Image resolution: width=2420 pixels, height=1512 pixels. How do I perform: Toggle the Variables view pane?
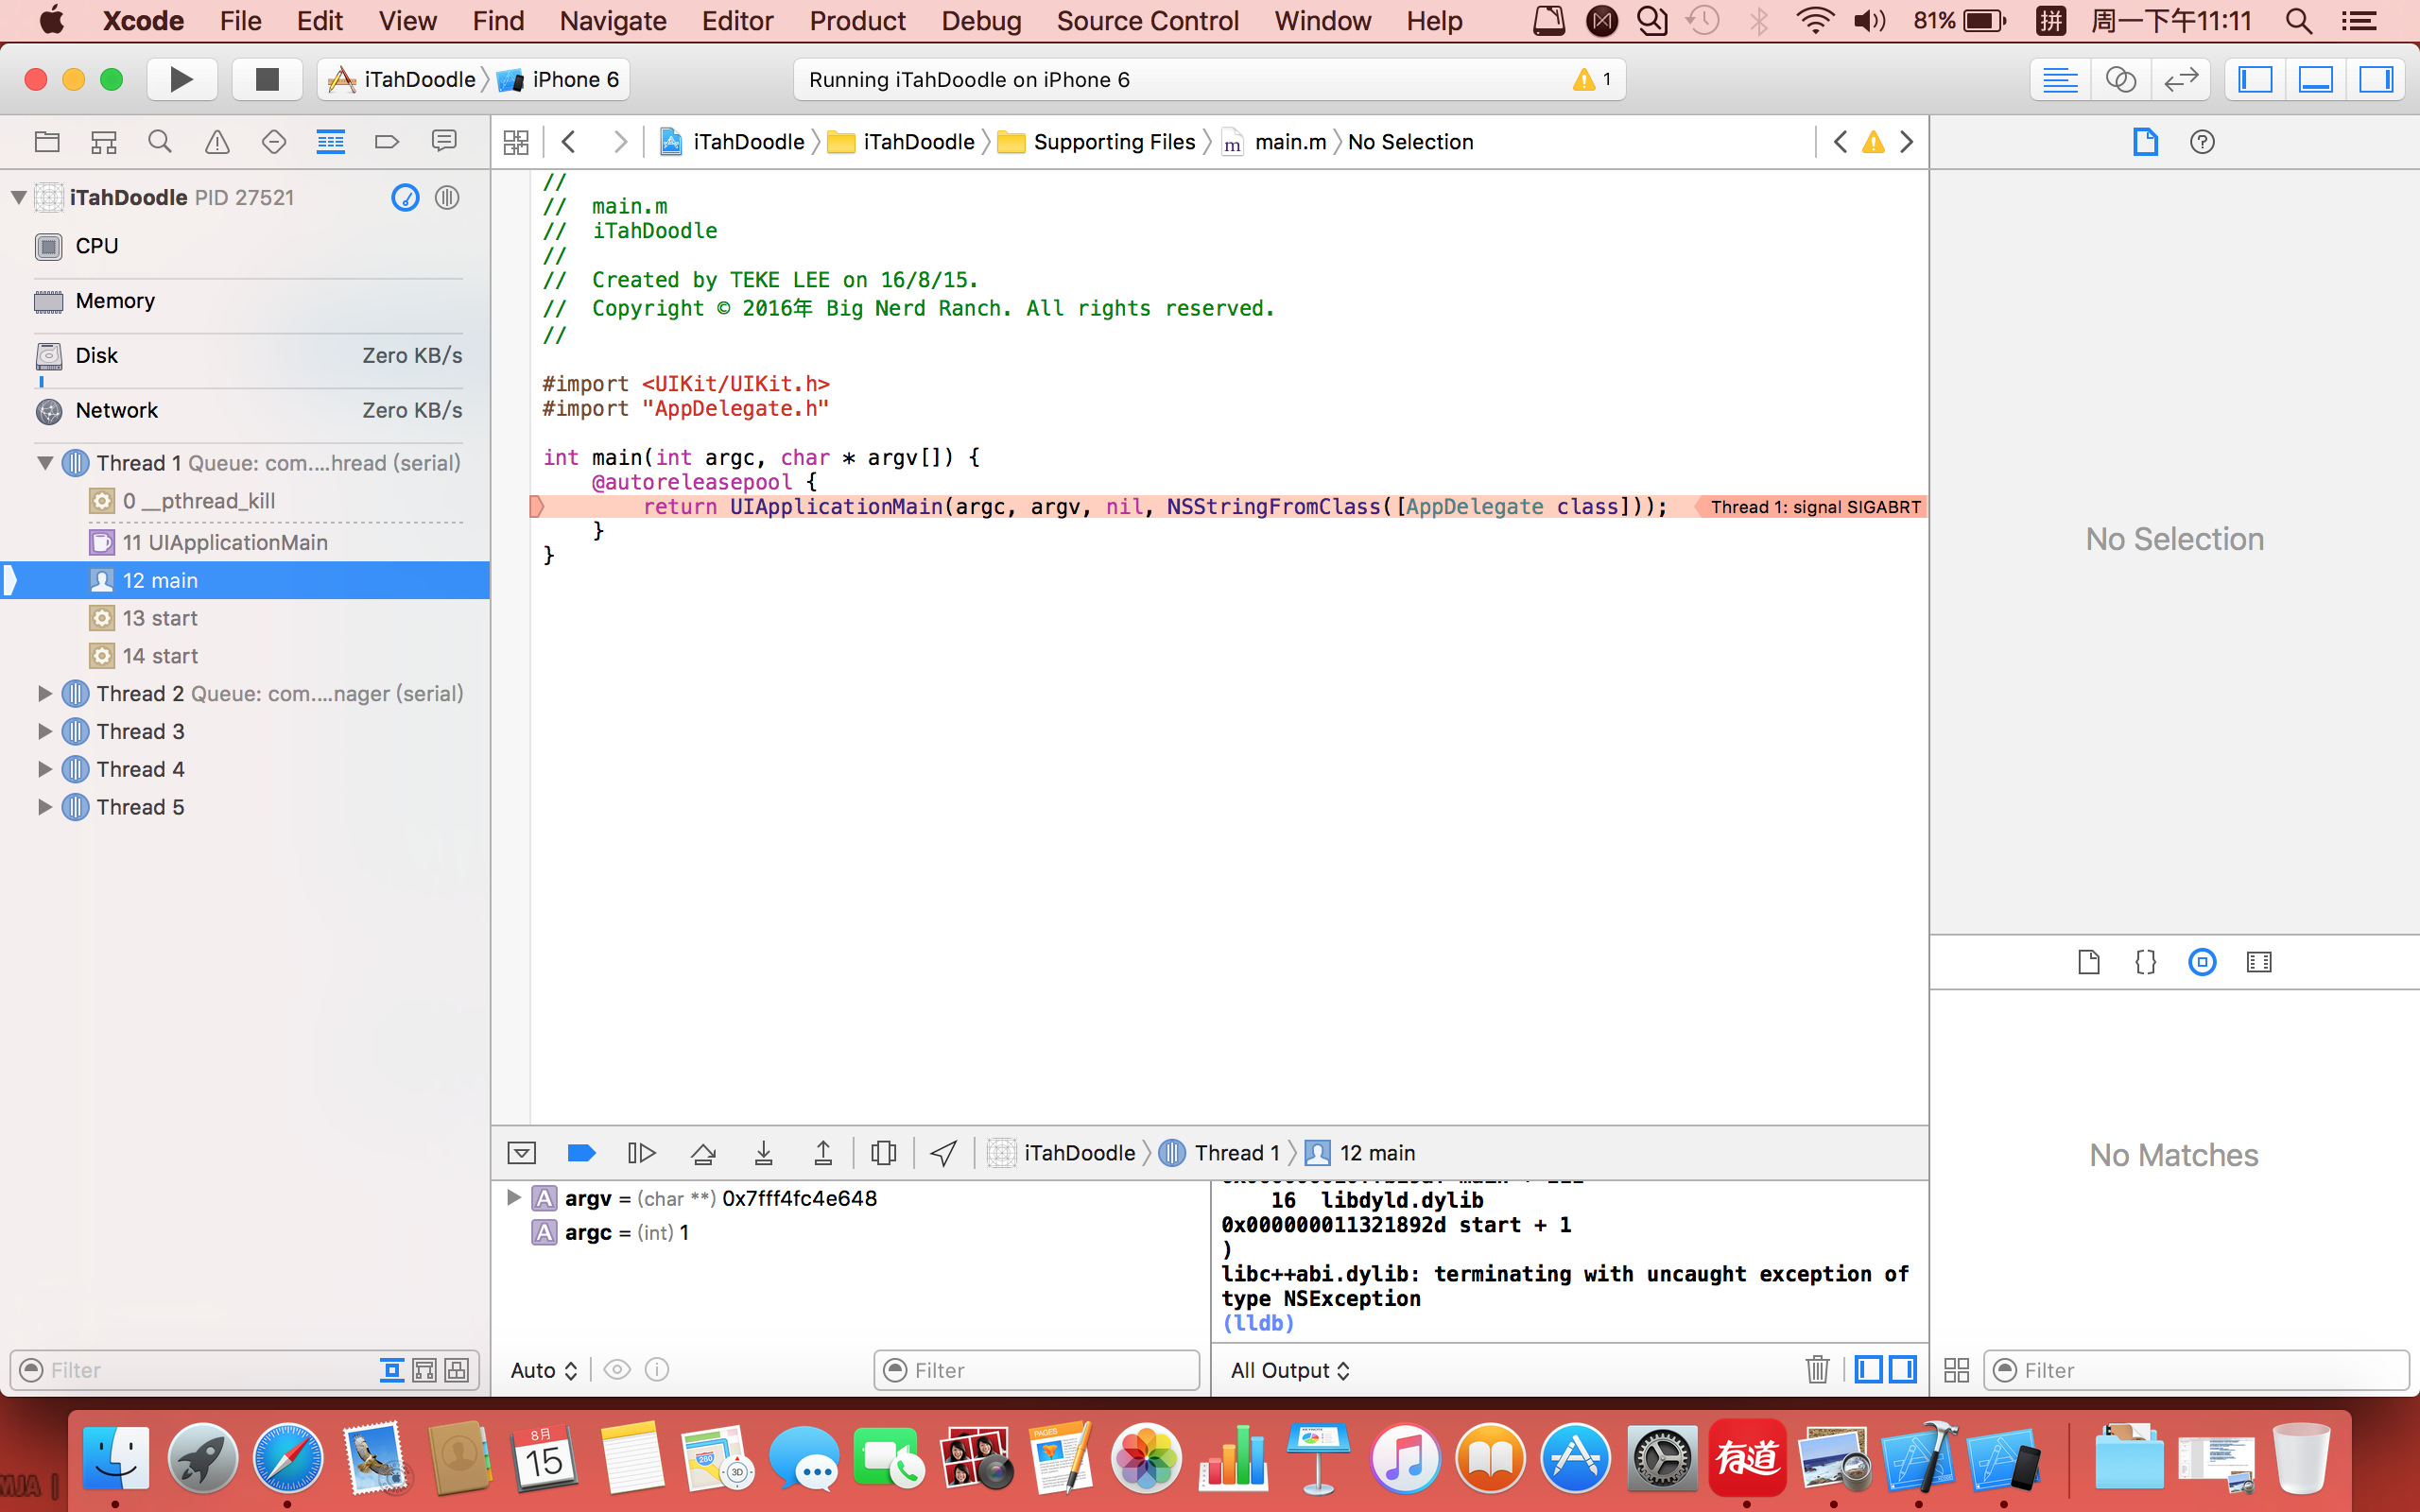point(1869,1369)
